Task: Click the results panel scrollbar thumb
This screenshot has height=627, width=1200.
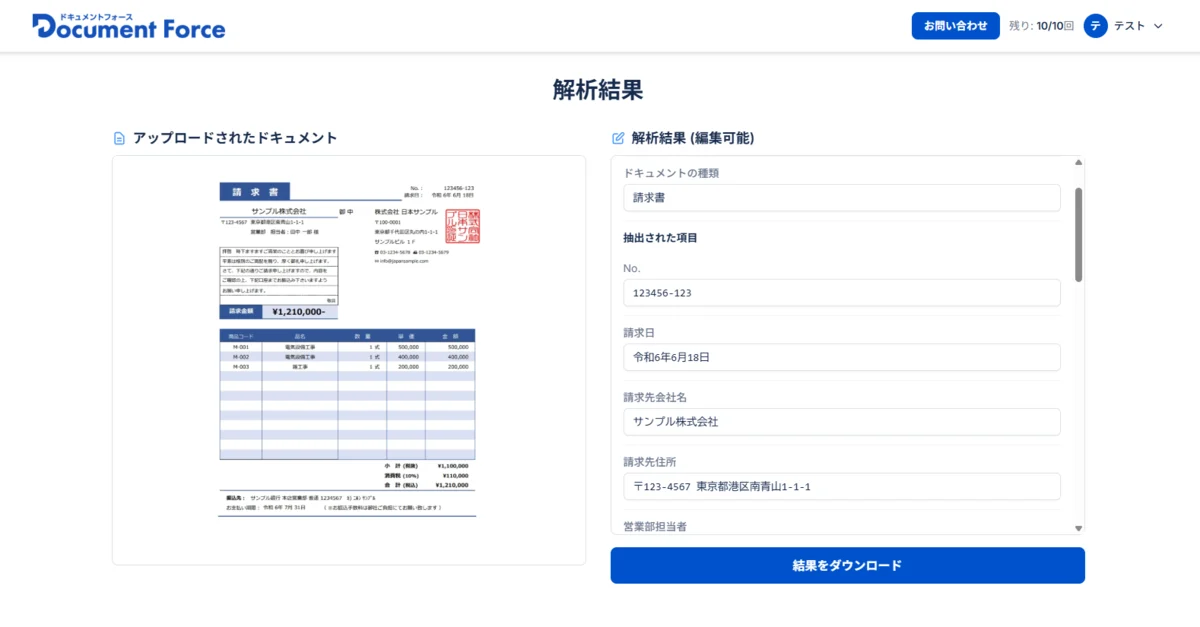Action: point(1078,234)
